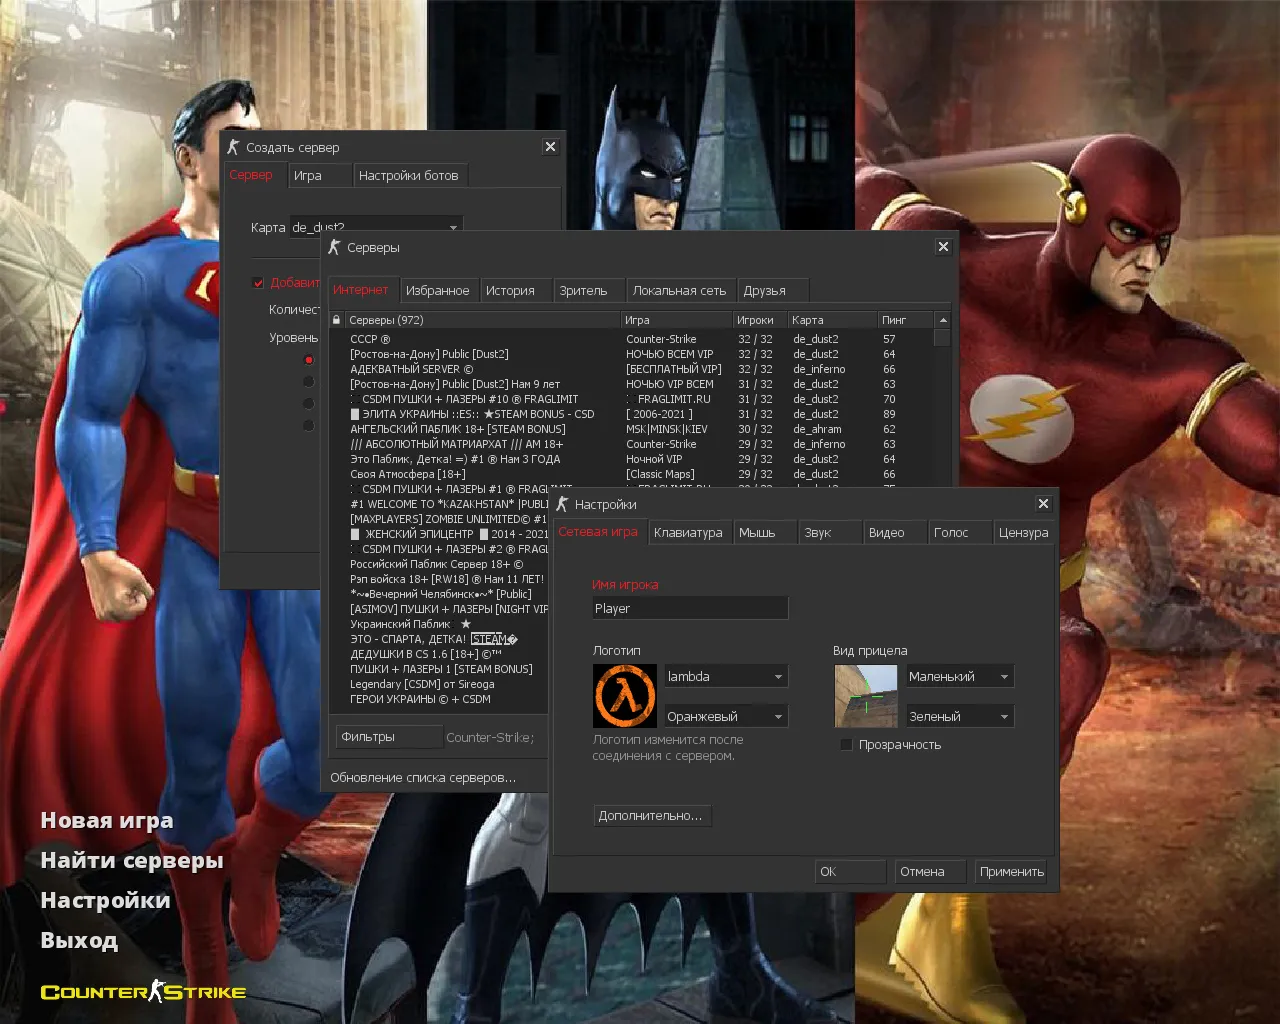Click the server list scroll up arrow
This screenshot has width=1280, height=1024.
pyautogui.click(x=942, y=320)
